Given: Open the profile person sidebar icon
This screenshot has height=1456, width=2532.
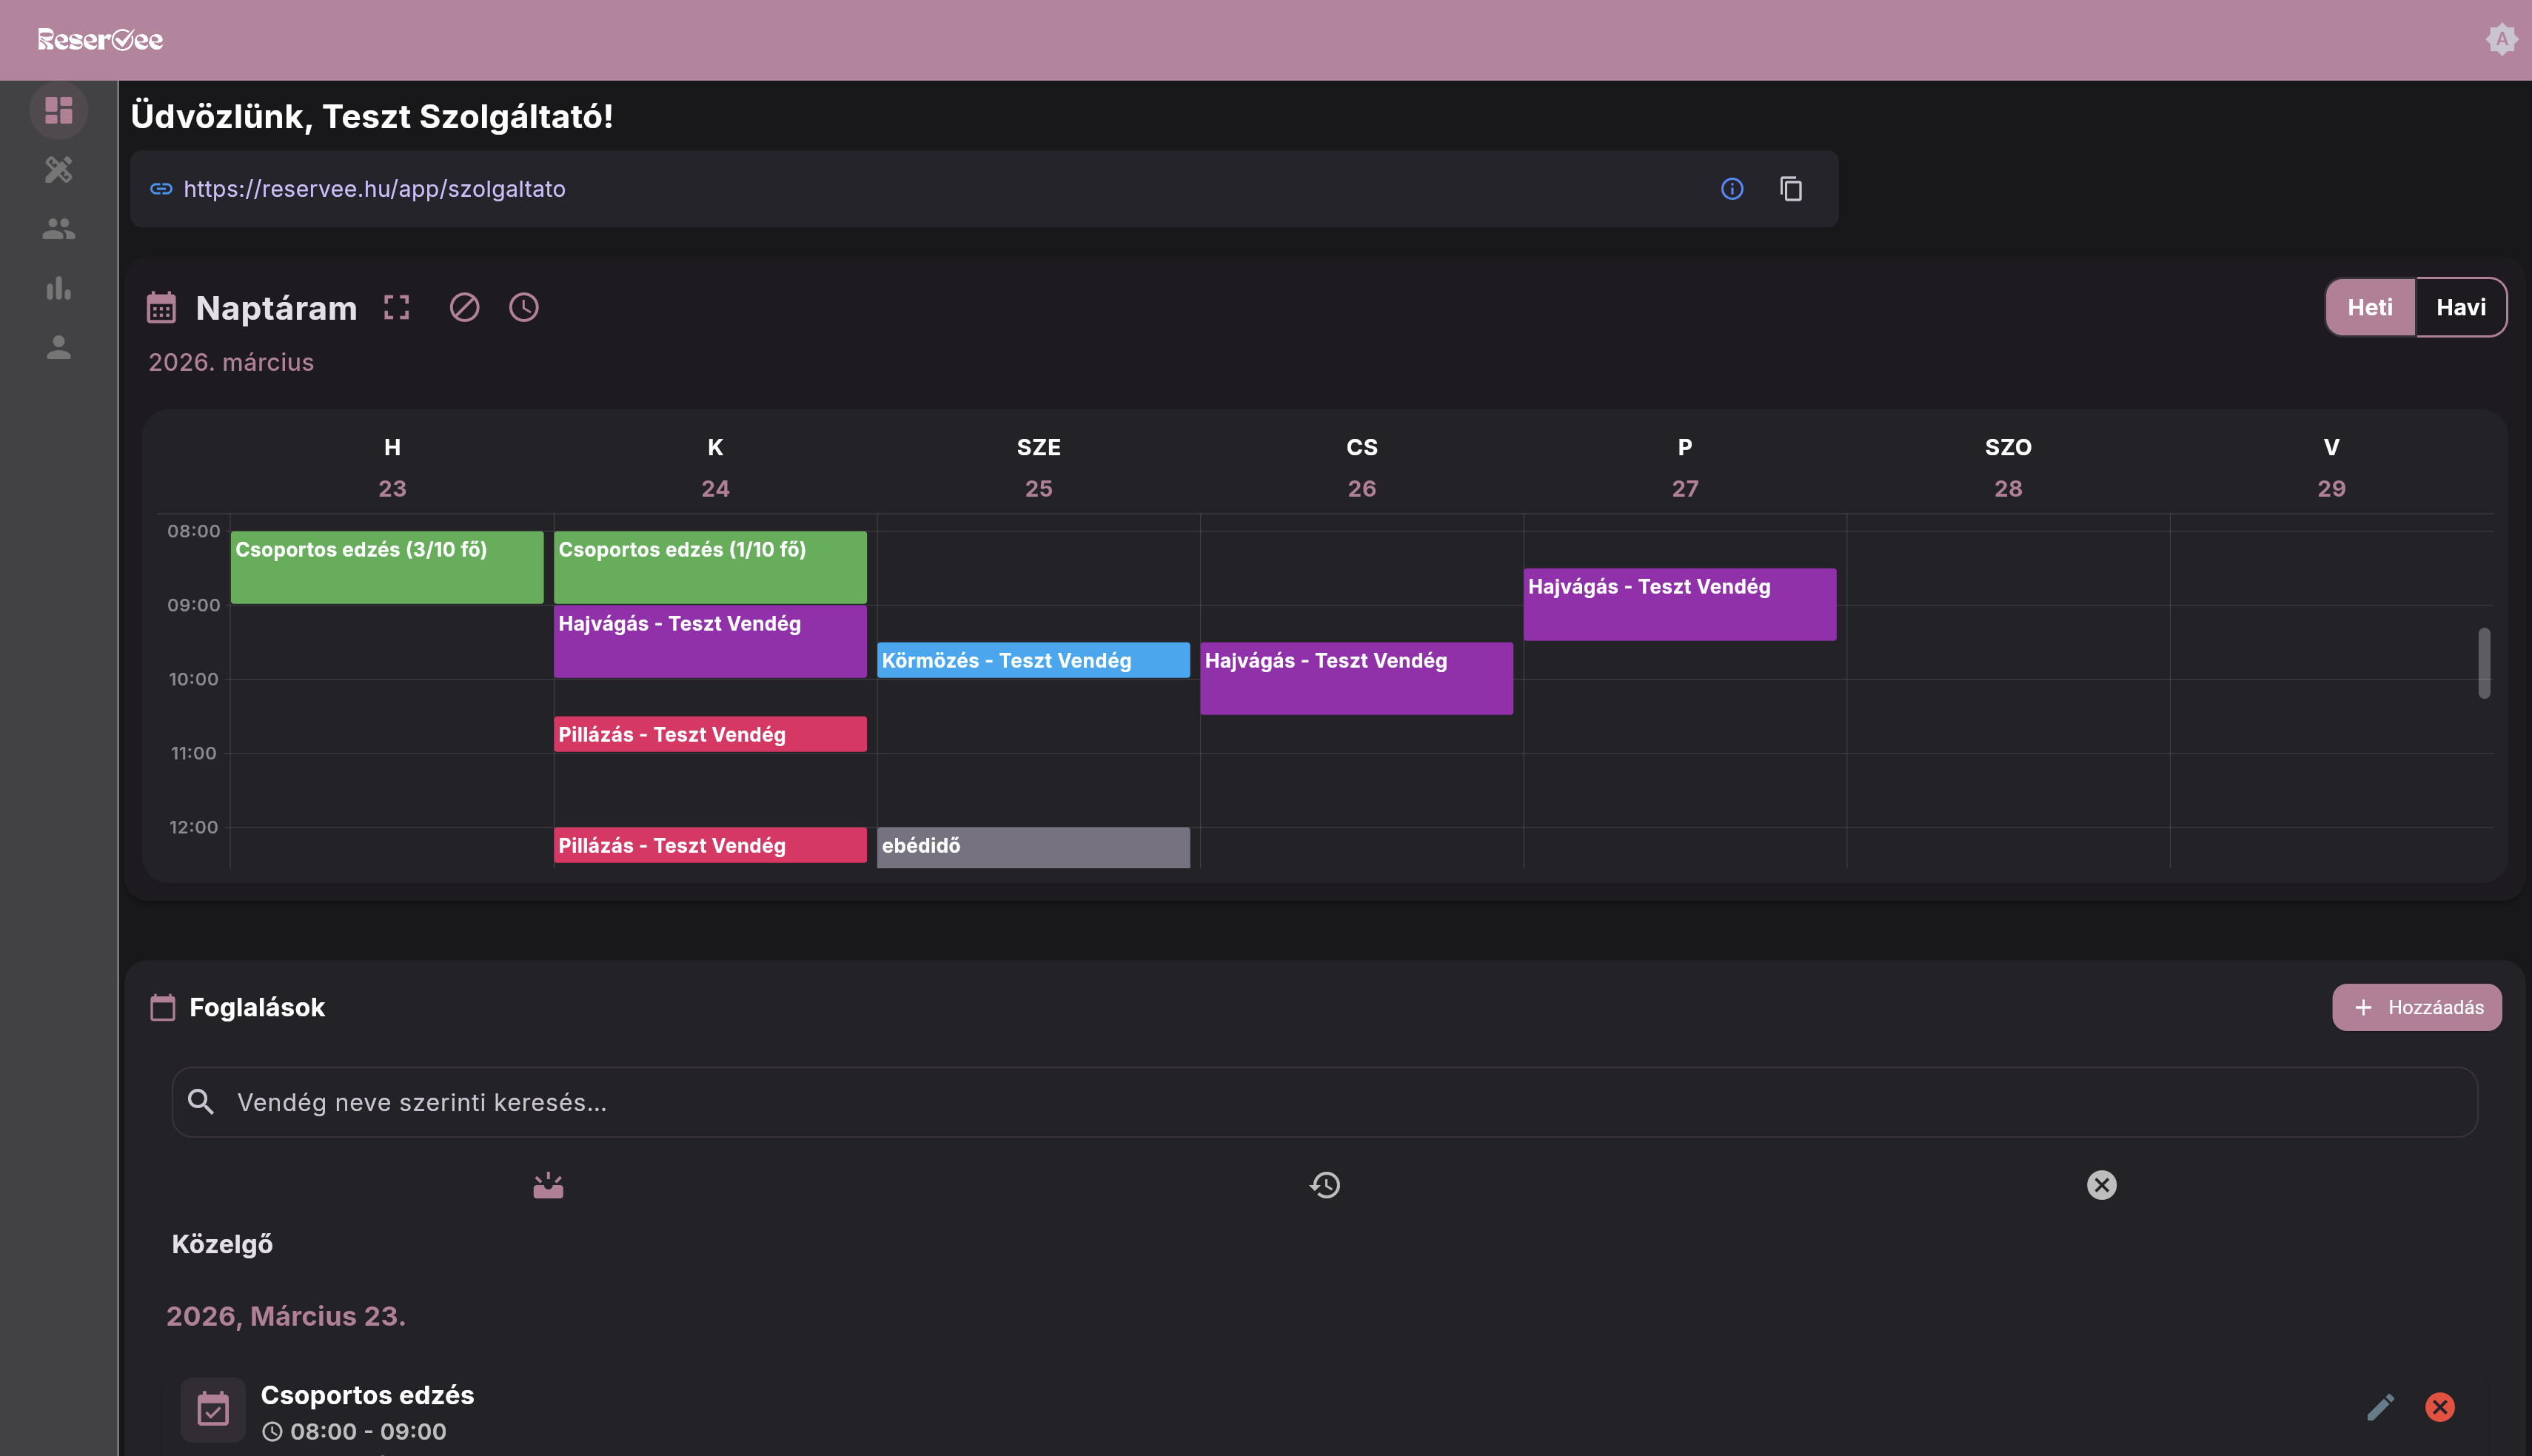Looking at the screenshot, I should pos(58,347).
